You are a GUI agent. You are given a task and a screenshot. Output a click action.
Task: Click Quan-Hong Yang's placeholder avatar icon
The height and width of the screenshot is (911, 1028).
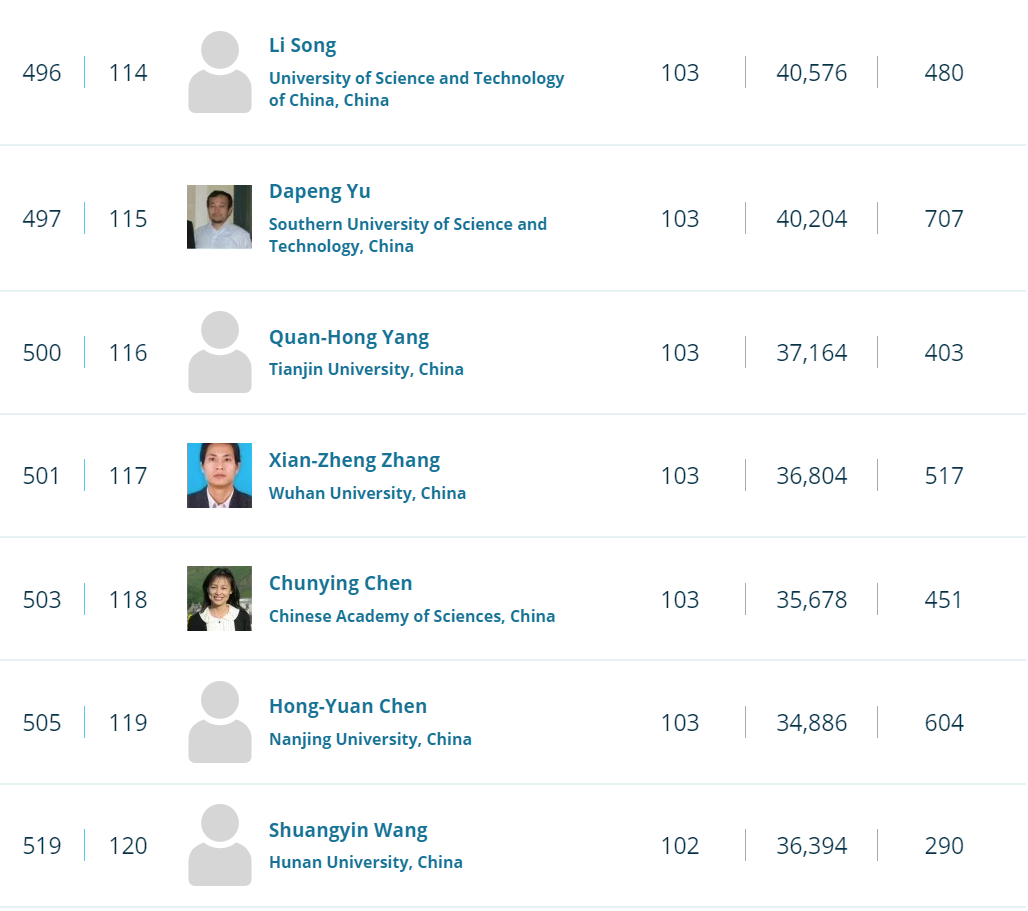(220, 352)
